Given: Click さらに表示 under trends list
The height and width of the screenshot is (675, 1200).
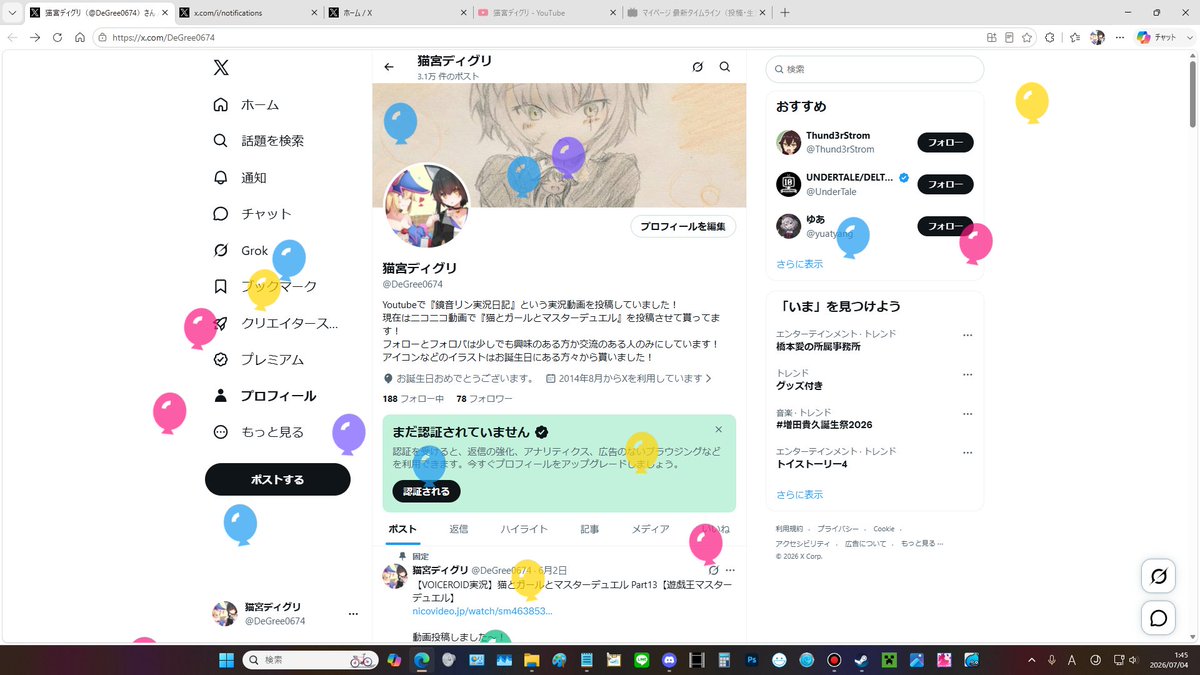Looking at the screenshot, I should [x=800, y=494].
